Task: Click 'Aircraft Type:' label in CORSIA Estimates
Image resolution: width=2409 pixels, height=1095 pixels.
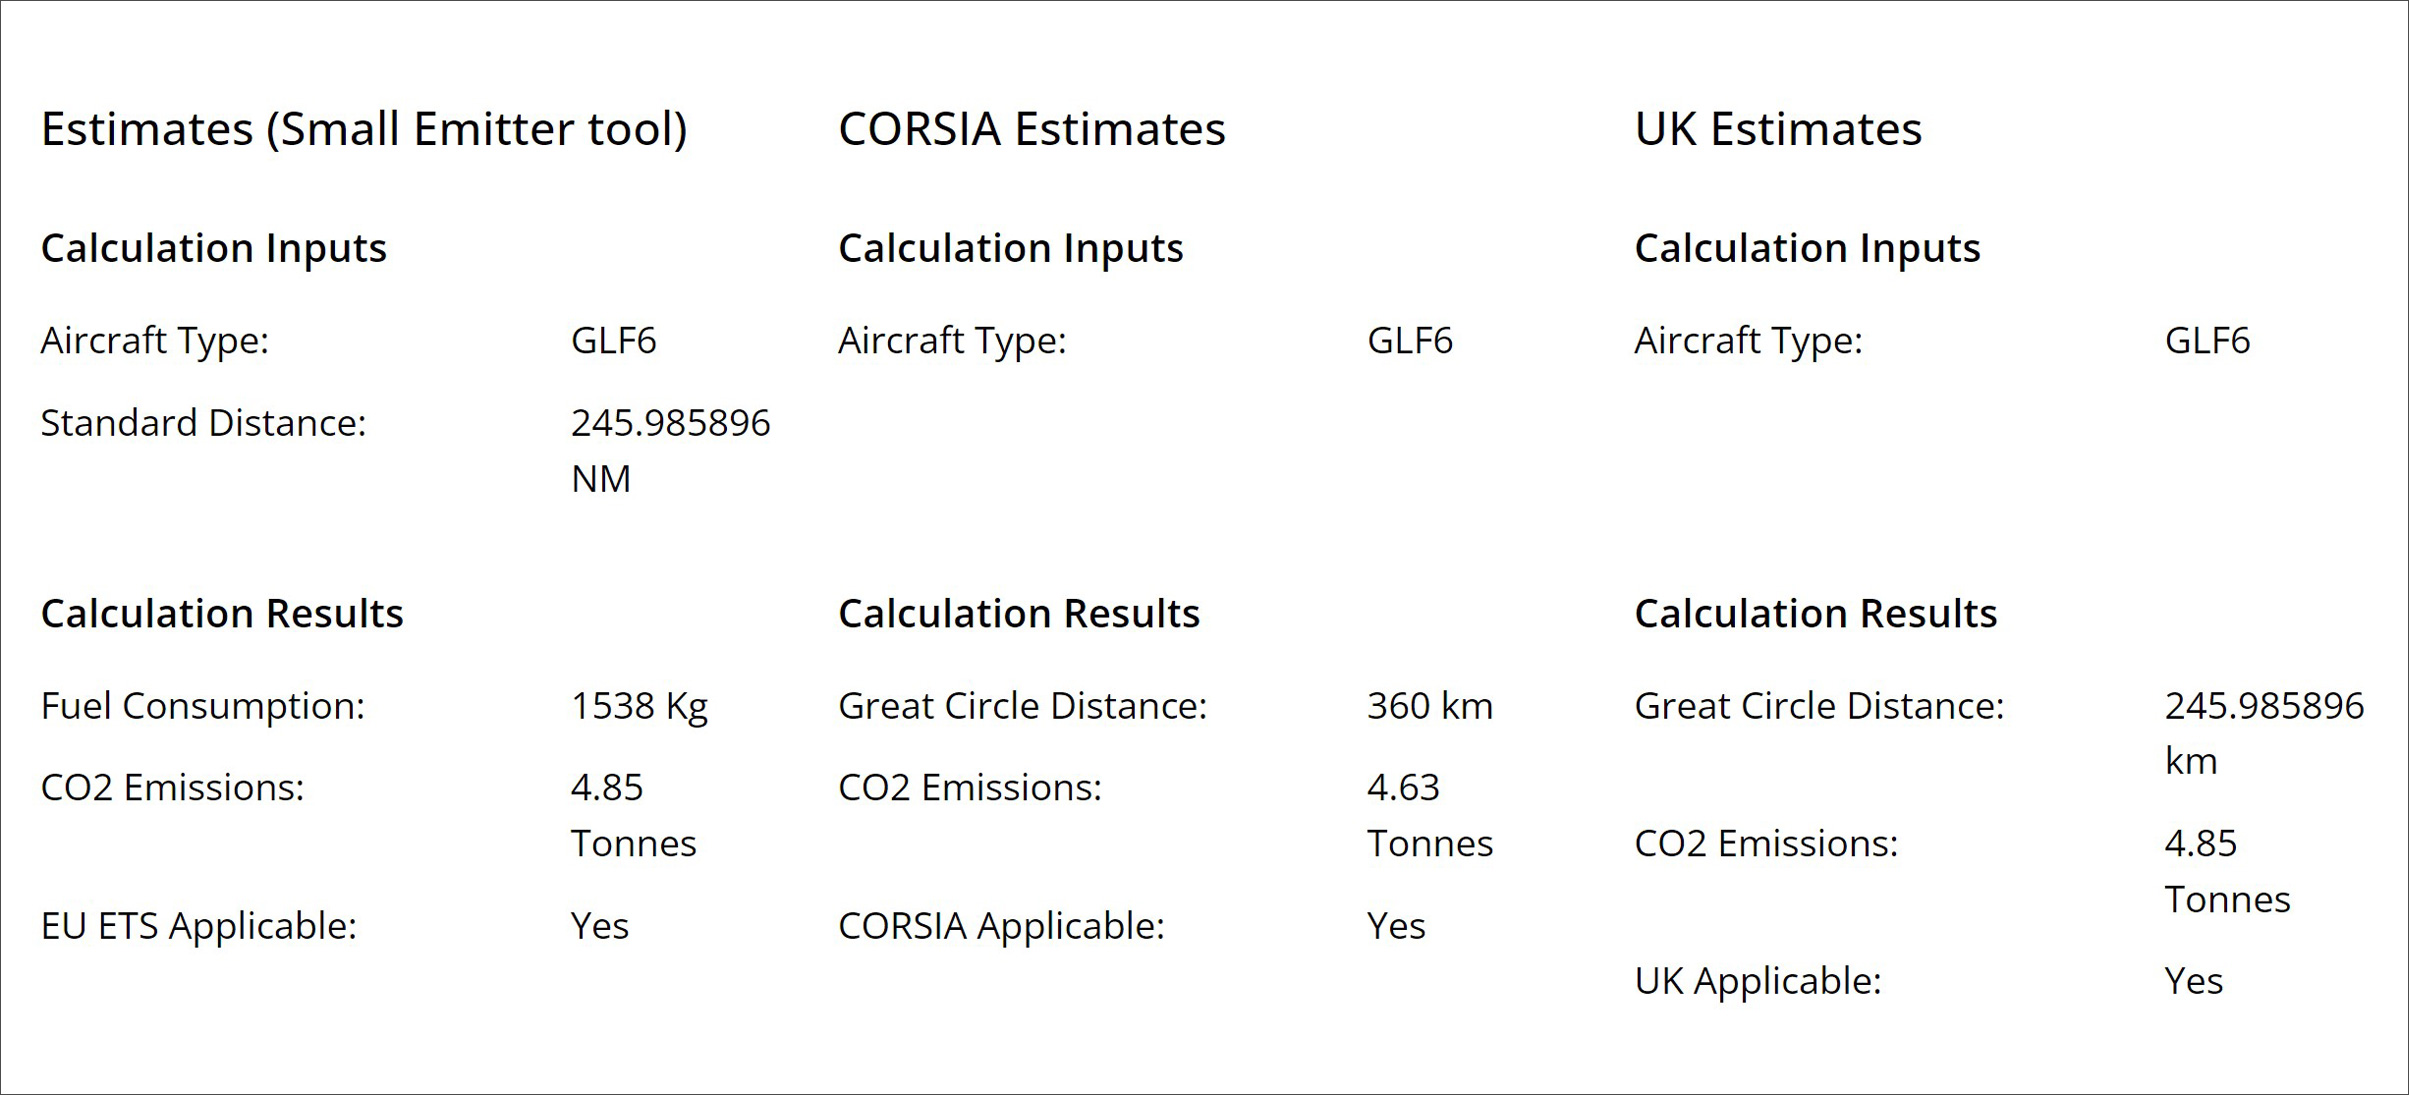Action: click(x=952, y=341)
